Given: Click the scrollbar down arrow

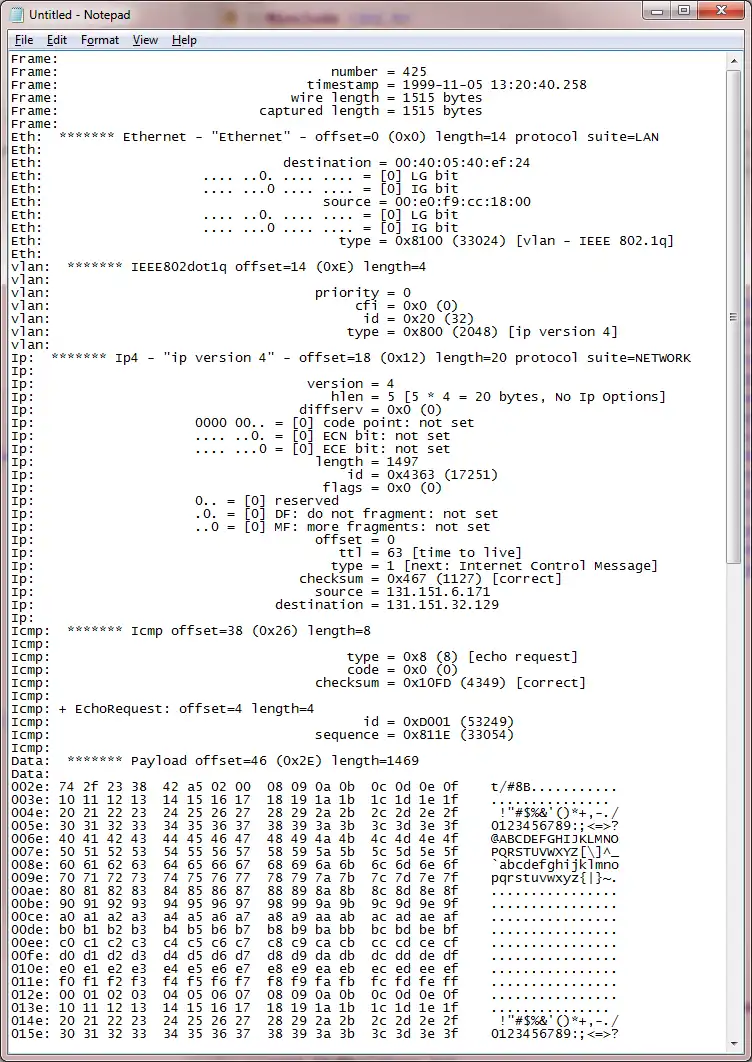Looking at the screenshot, I should pyautogui.click(x=734, y=1044).
